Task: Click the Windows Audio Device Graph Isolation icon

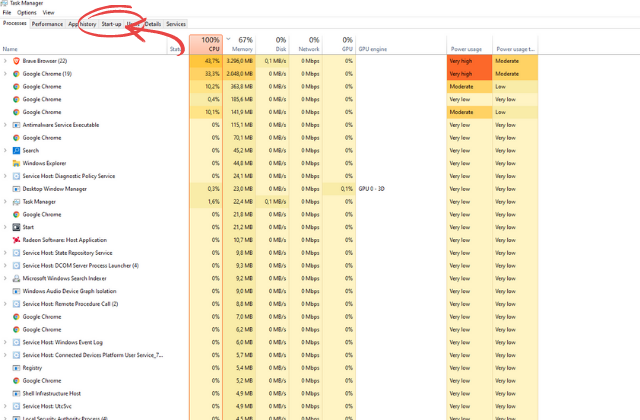Action: [16, 291]
